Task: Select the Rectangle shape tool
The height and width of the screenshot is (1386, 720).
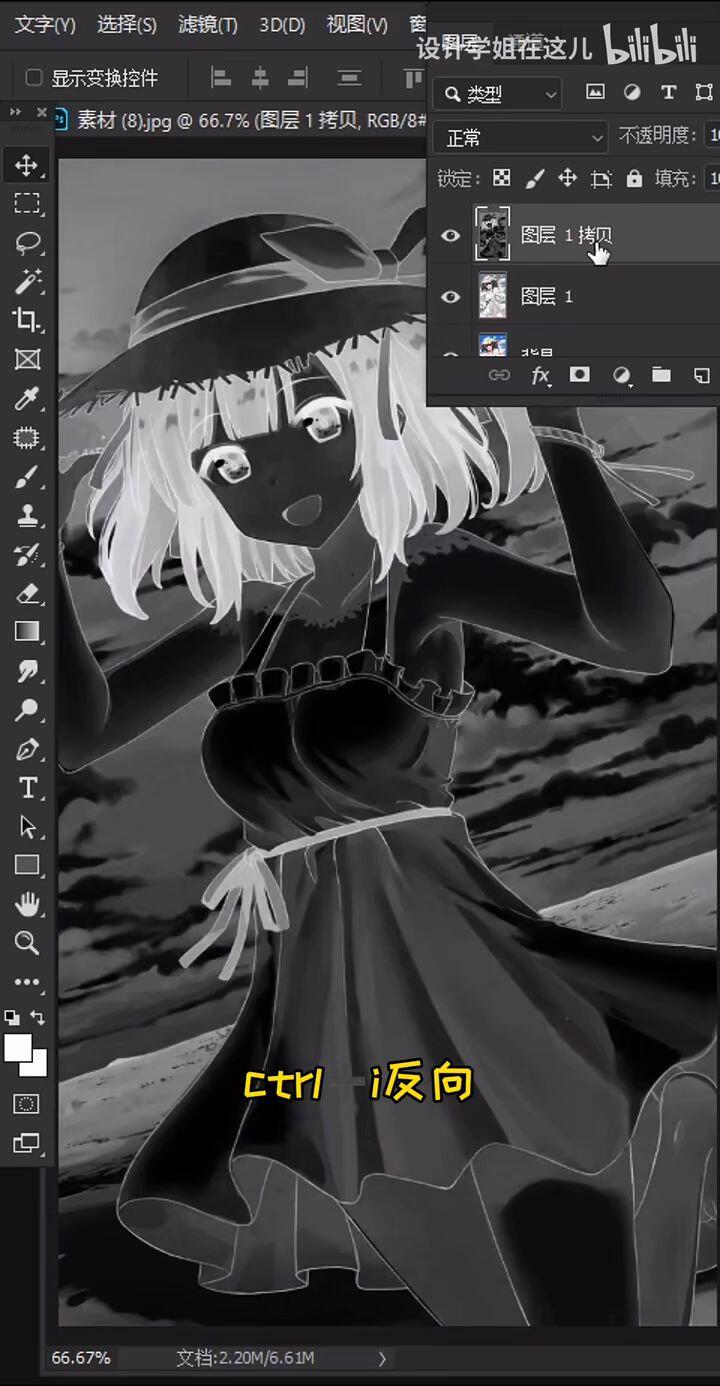Action: [x=27, y=865]
